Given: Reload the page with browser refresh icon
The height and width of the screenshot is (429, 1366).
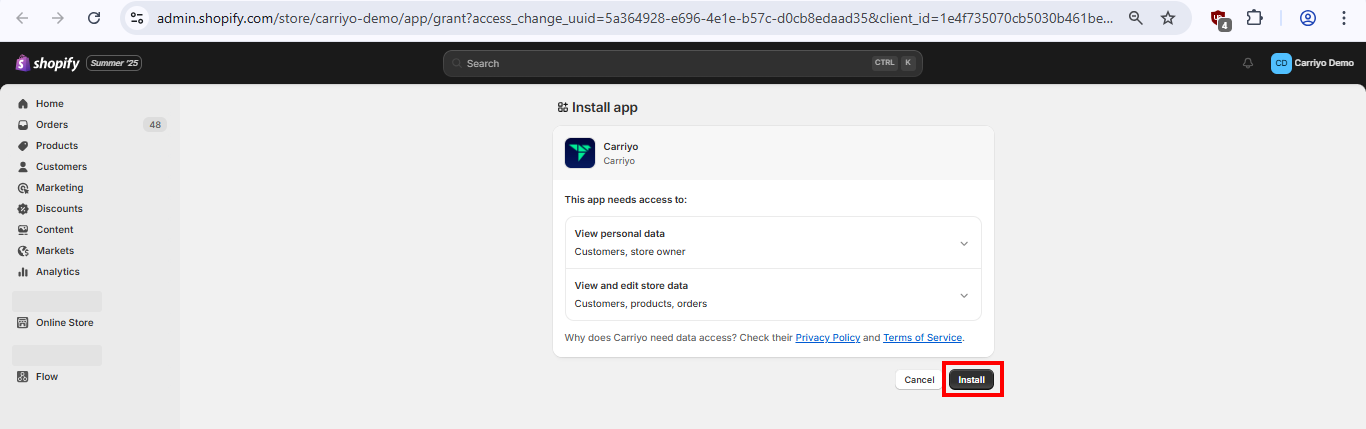Looking at the screenshot, I should point(94,18).
